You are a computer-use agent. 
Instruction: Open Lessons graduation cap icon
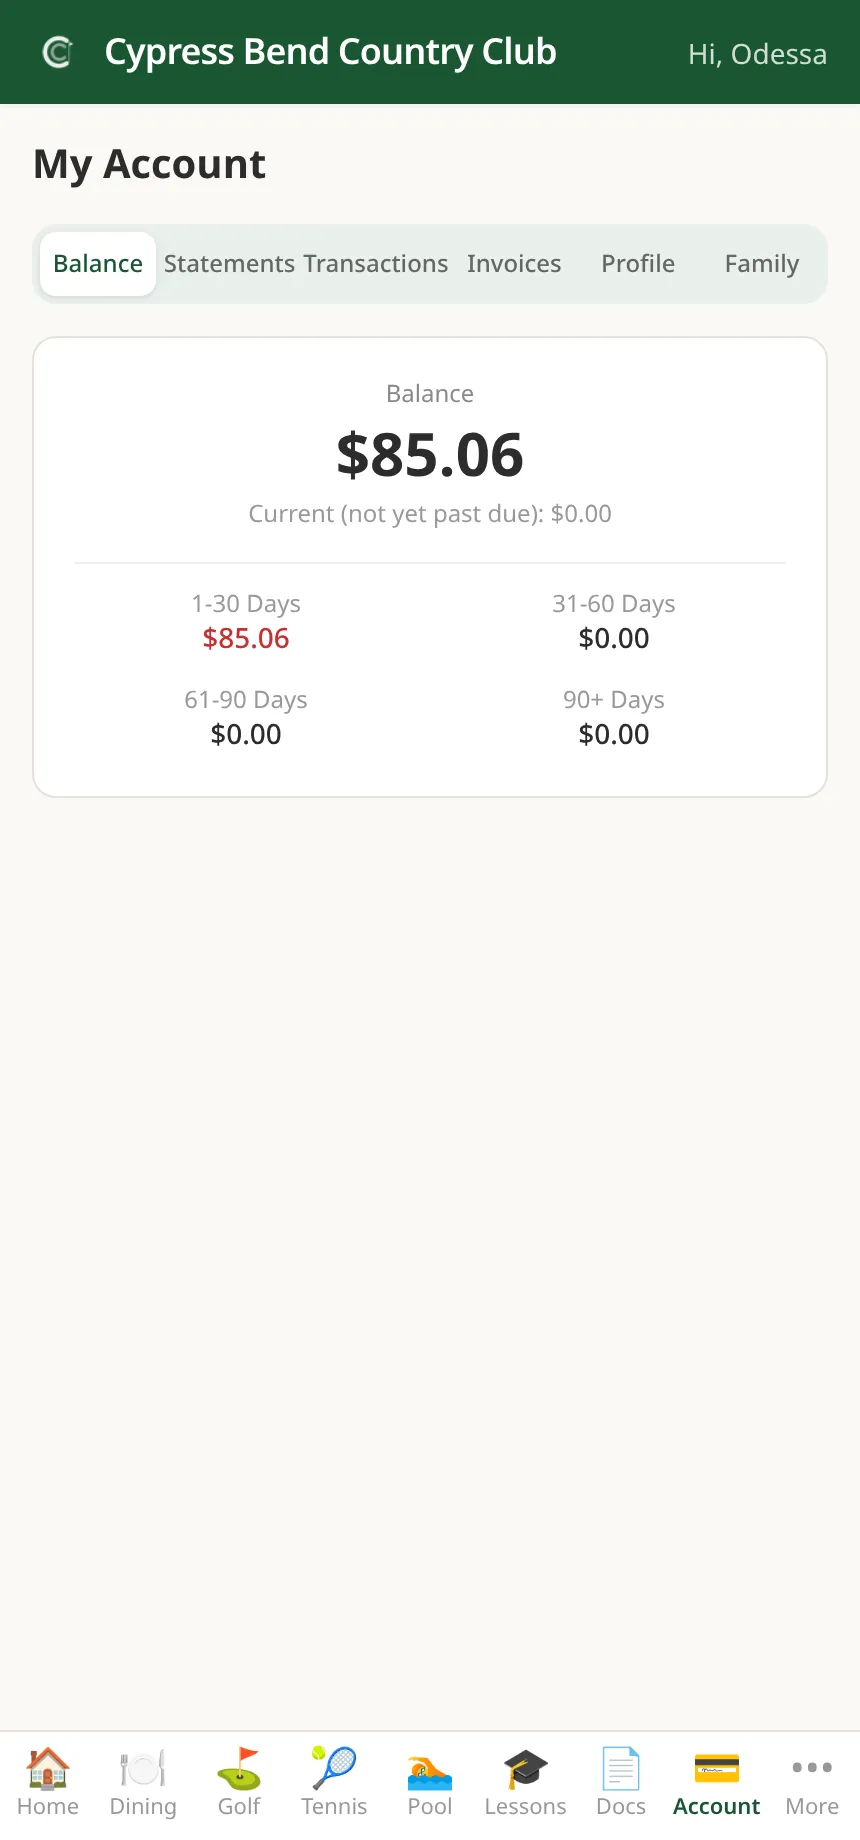(x=525, y=1769)
